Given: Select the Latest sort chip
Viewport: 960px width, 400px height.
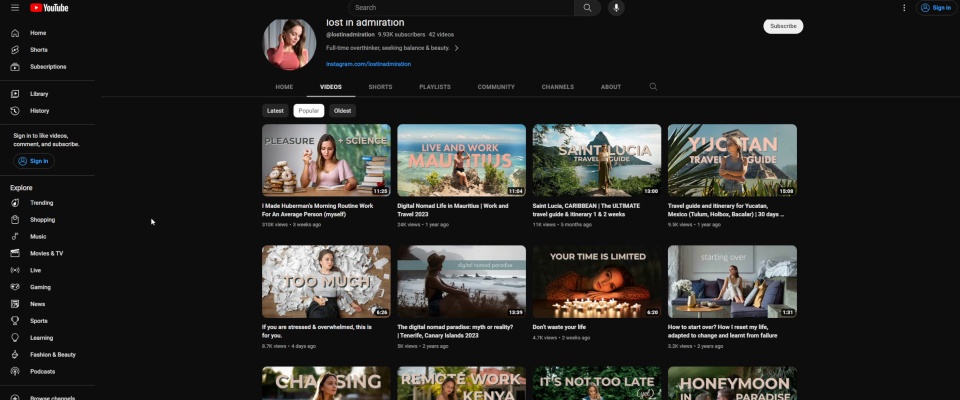Looking at the screenshot, I should coord(275,111).
